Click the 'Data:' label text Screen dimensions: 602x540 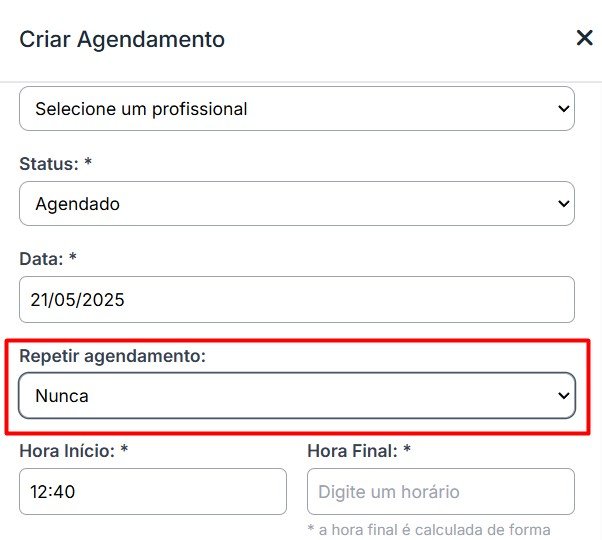(41, 258)
